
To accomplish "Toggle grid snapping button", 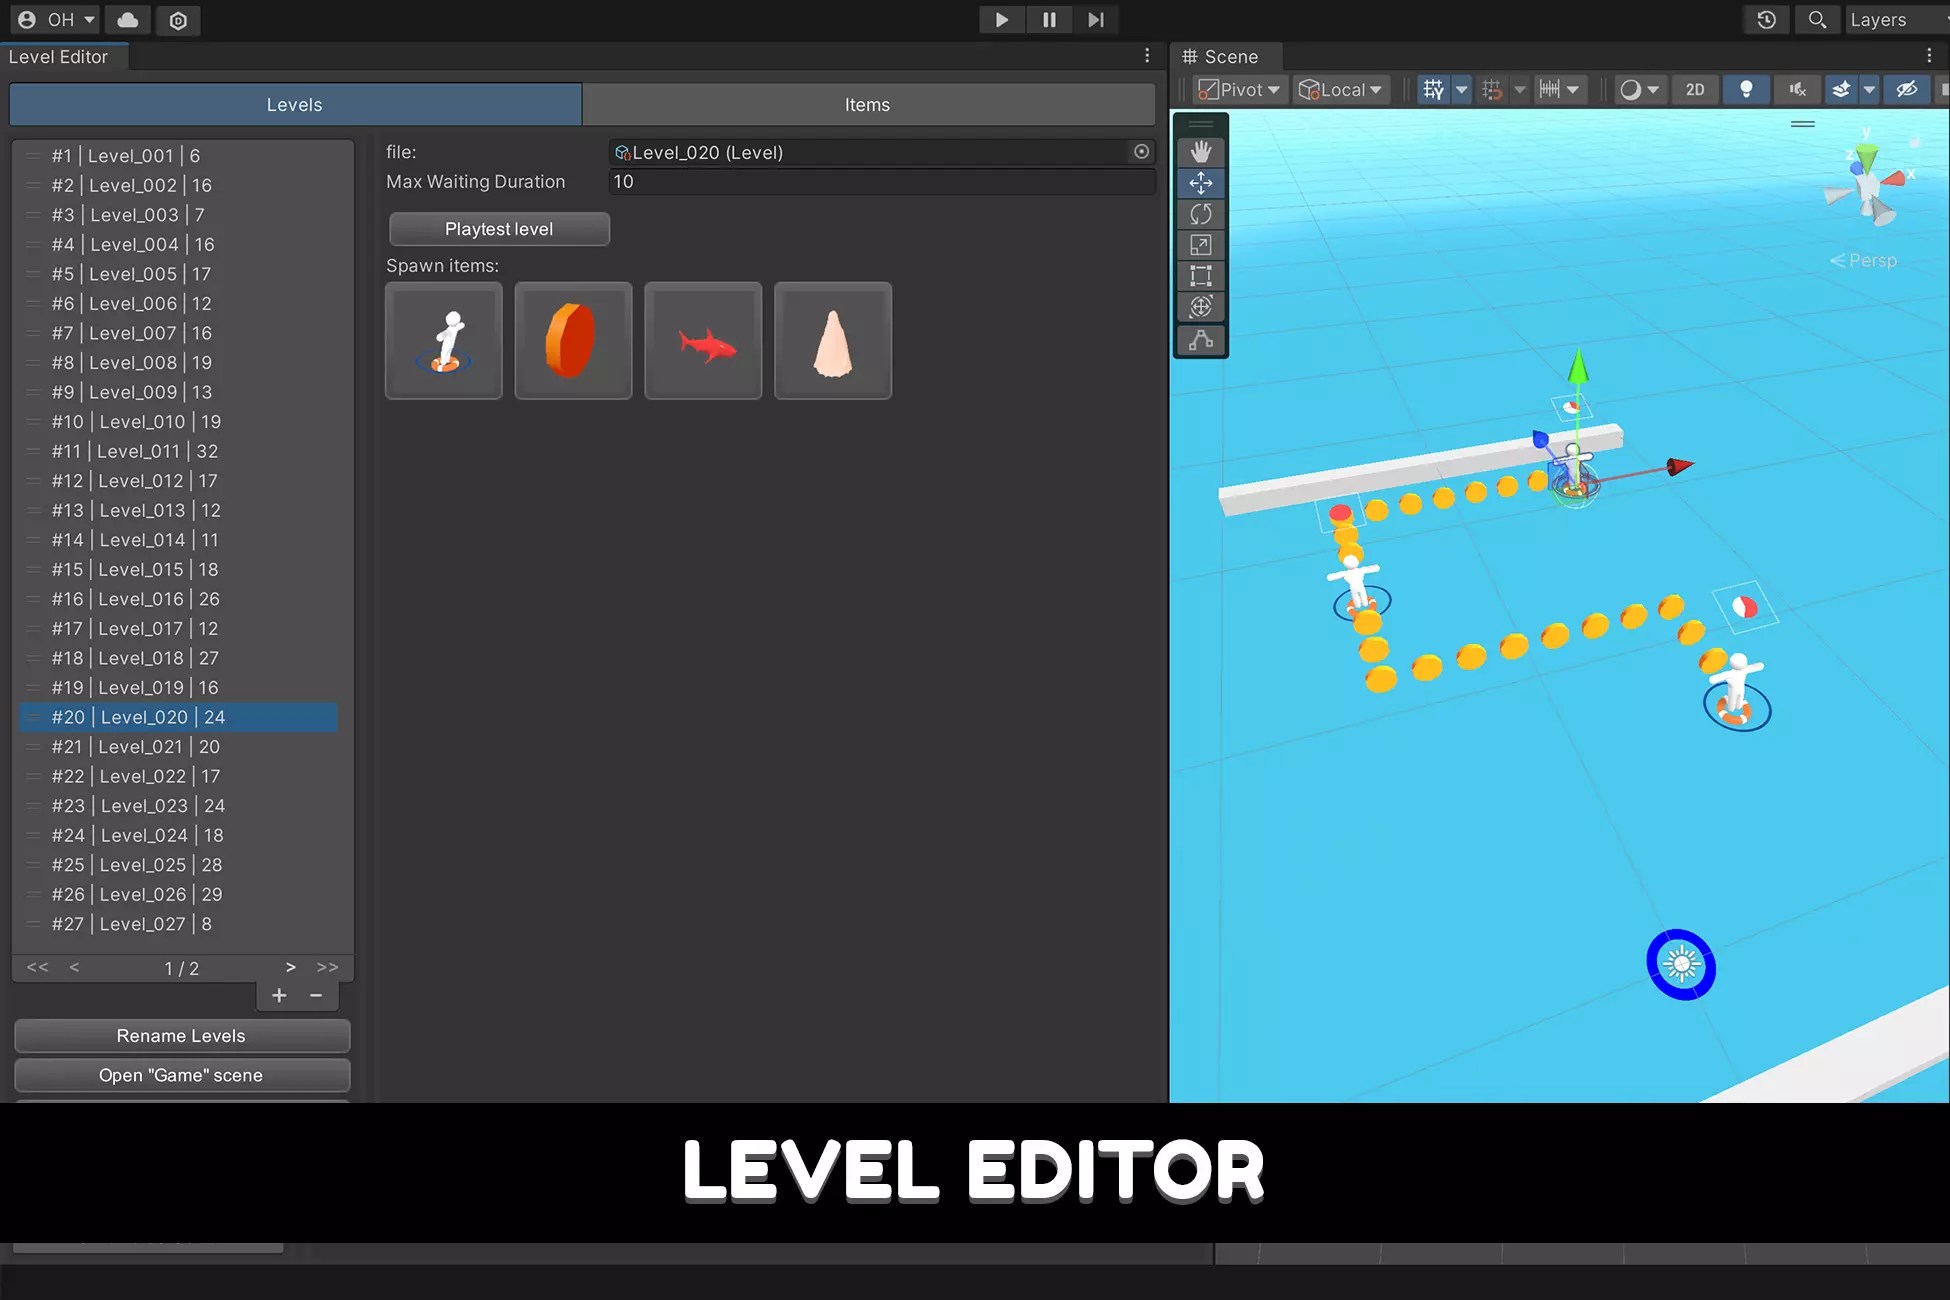I will tap(1492, 90).
